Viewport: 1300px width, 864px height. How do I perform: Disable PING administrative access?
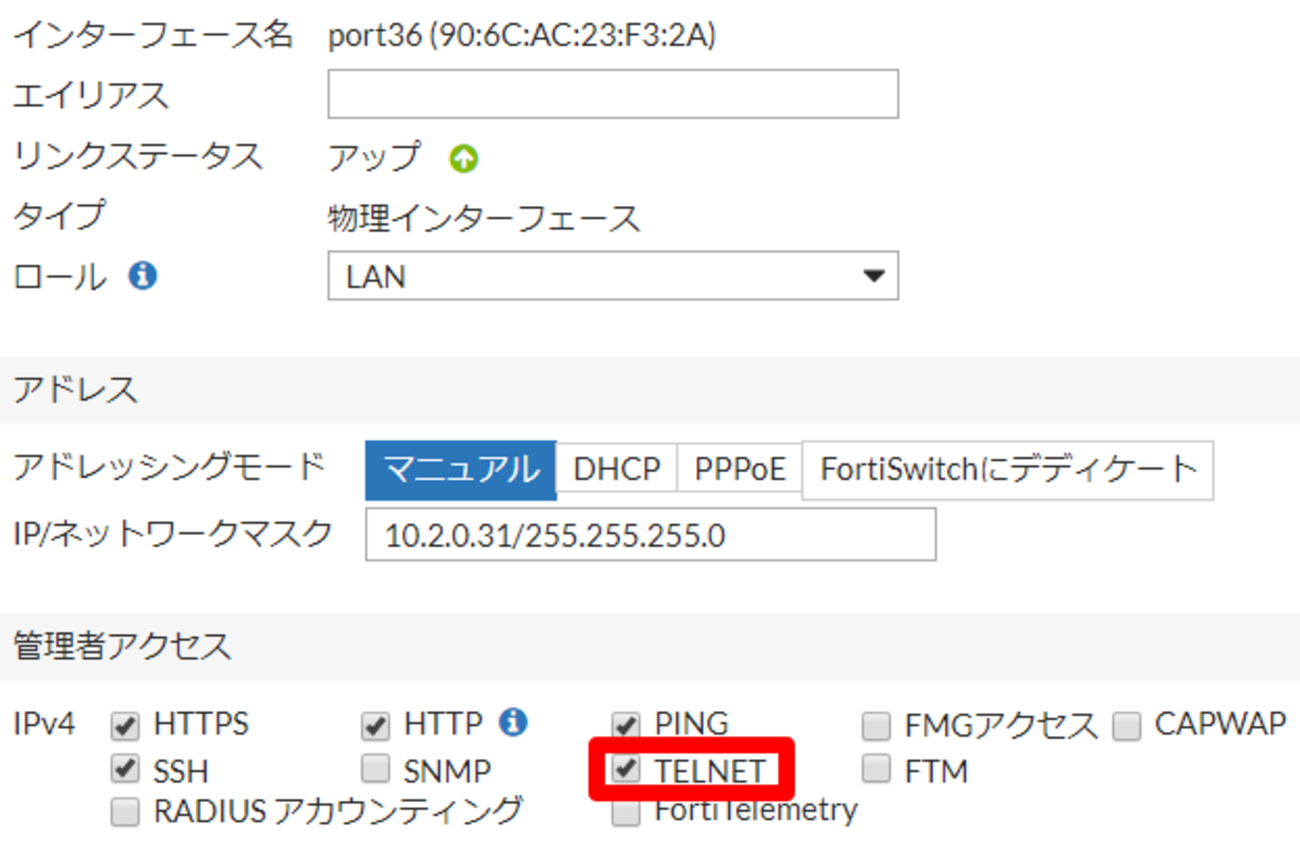pos(626,724)
